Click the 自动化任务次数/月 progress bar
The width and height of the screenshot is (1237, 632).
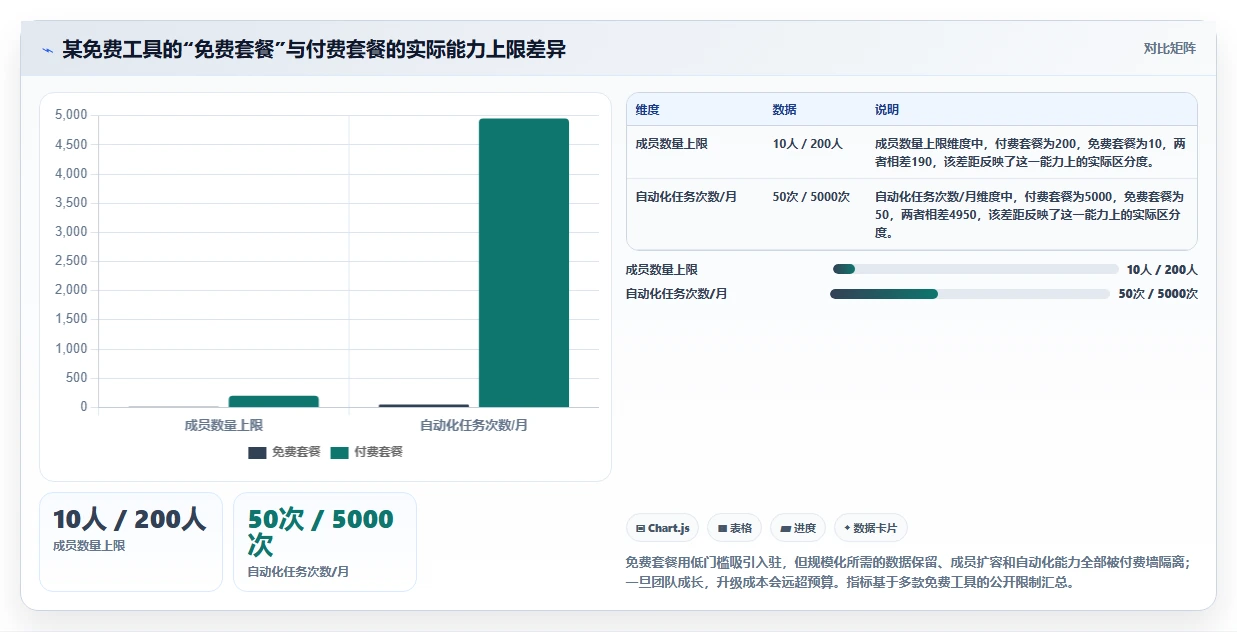[x=970, y=294]
